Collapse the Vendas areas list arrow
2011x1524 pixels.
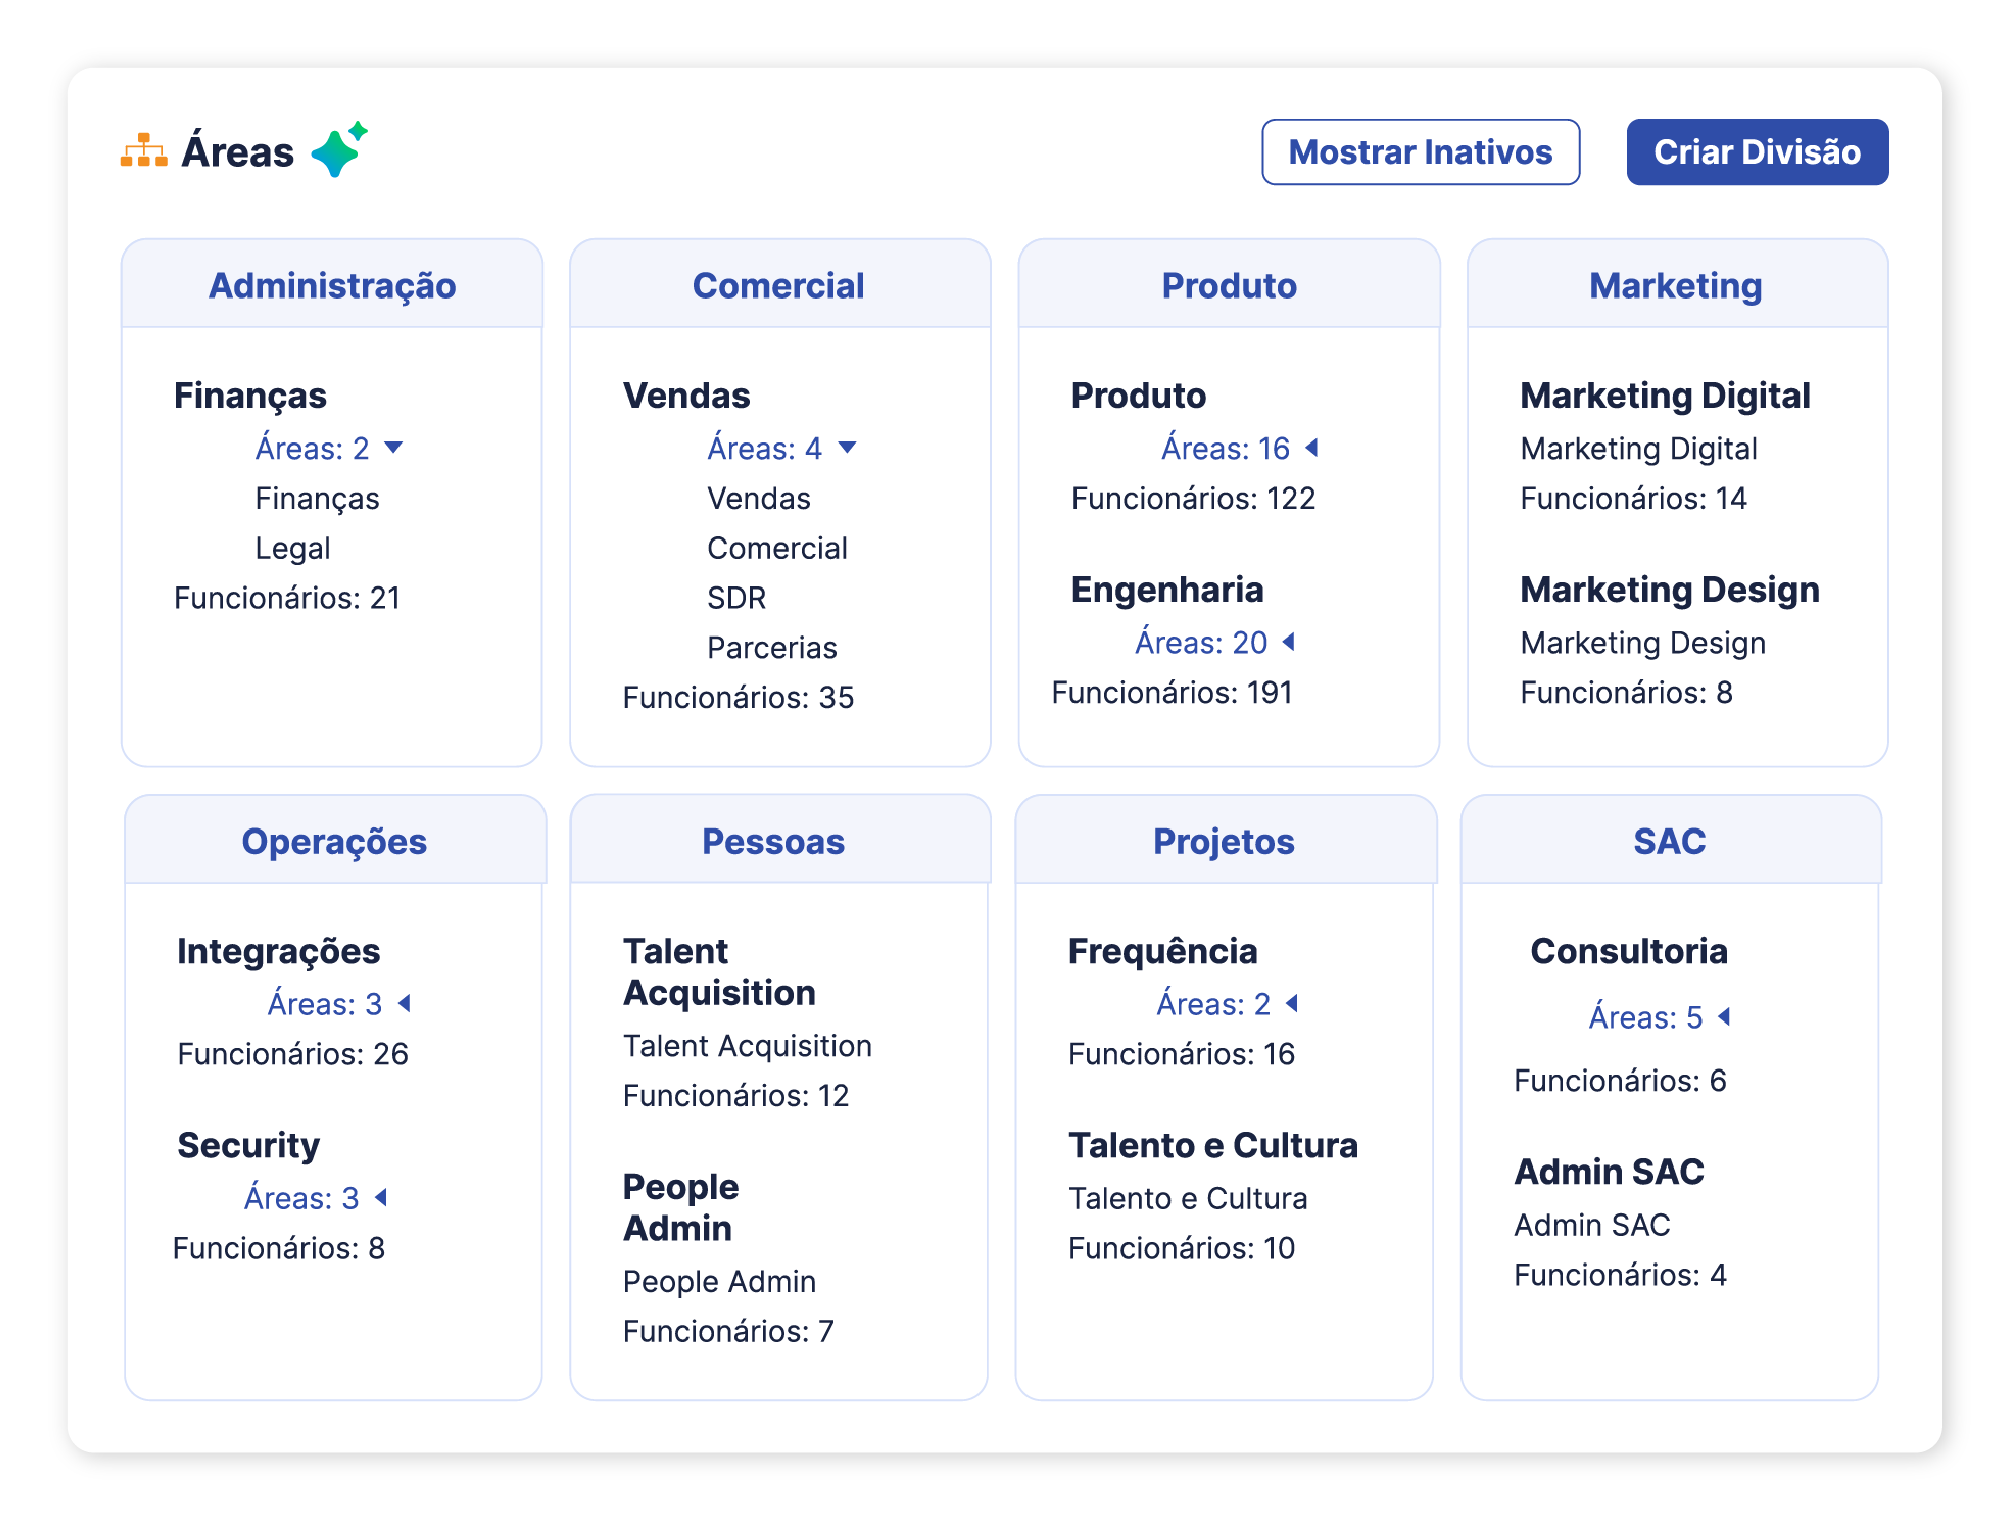[x=847, y=448]
